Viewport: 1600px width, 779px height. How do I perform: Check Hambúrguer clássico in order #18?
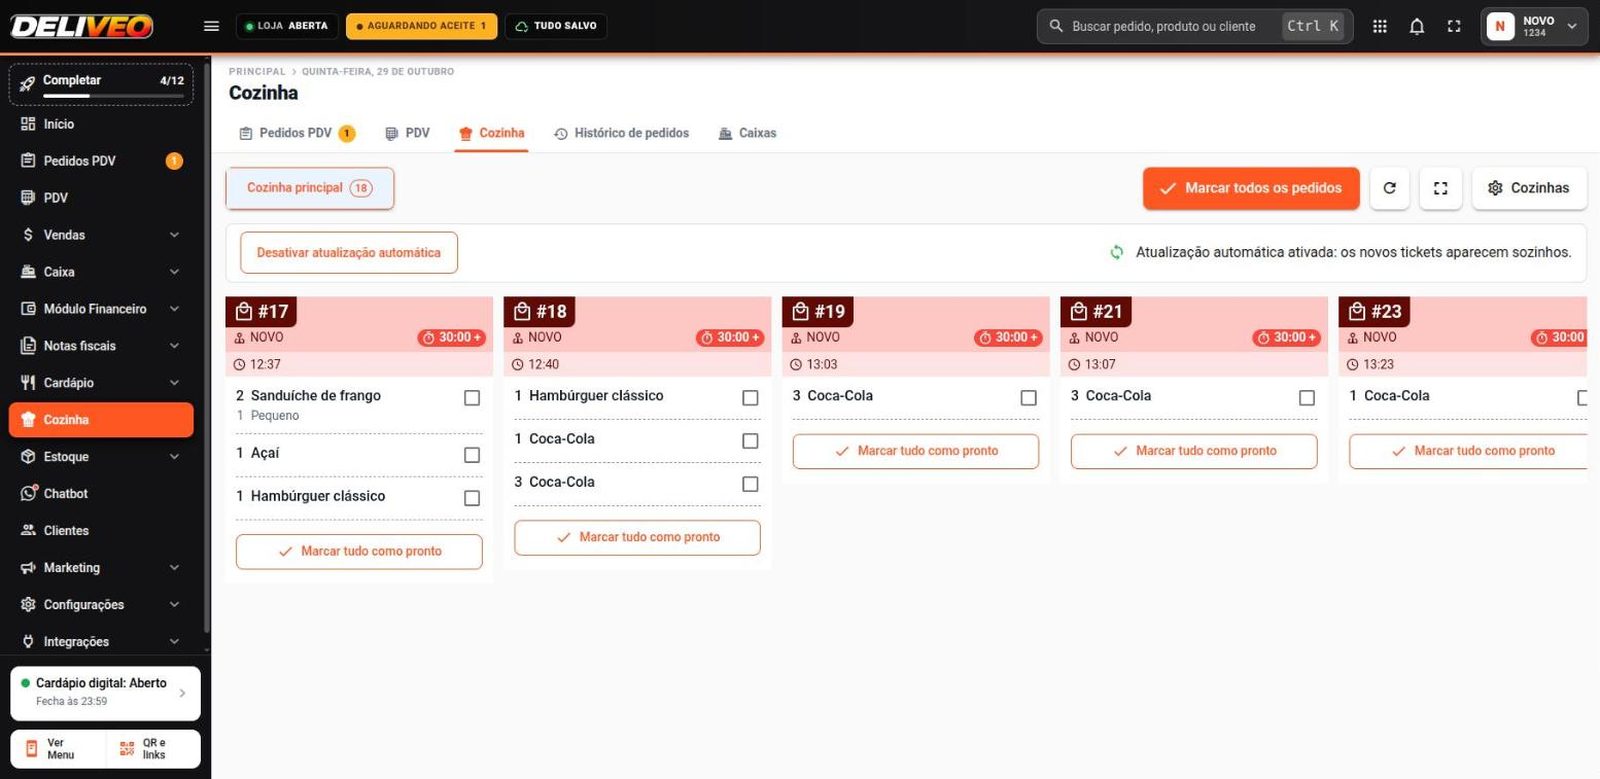pos(750,398)
